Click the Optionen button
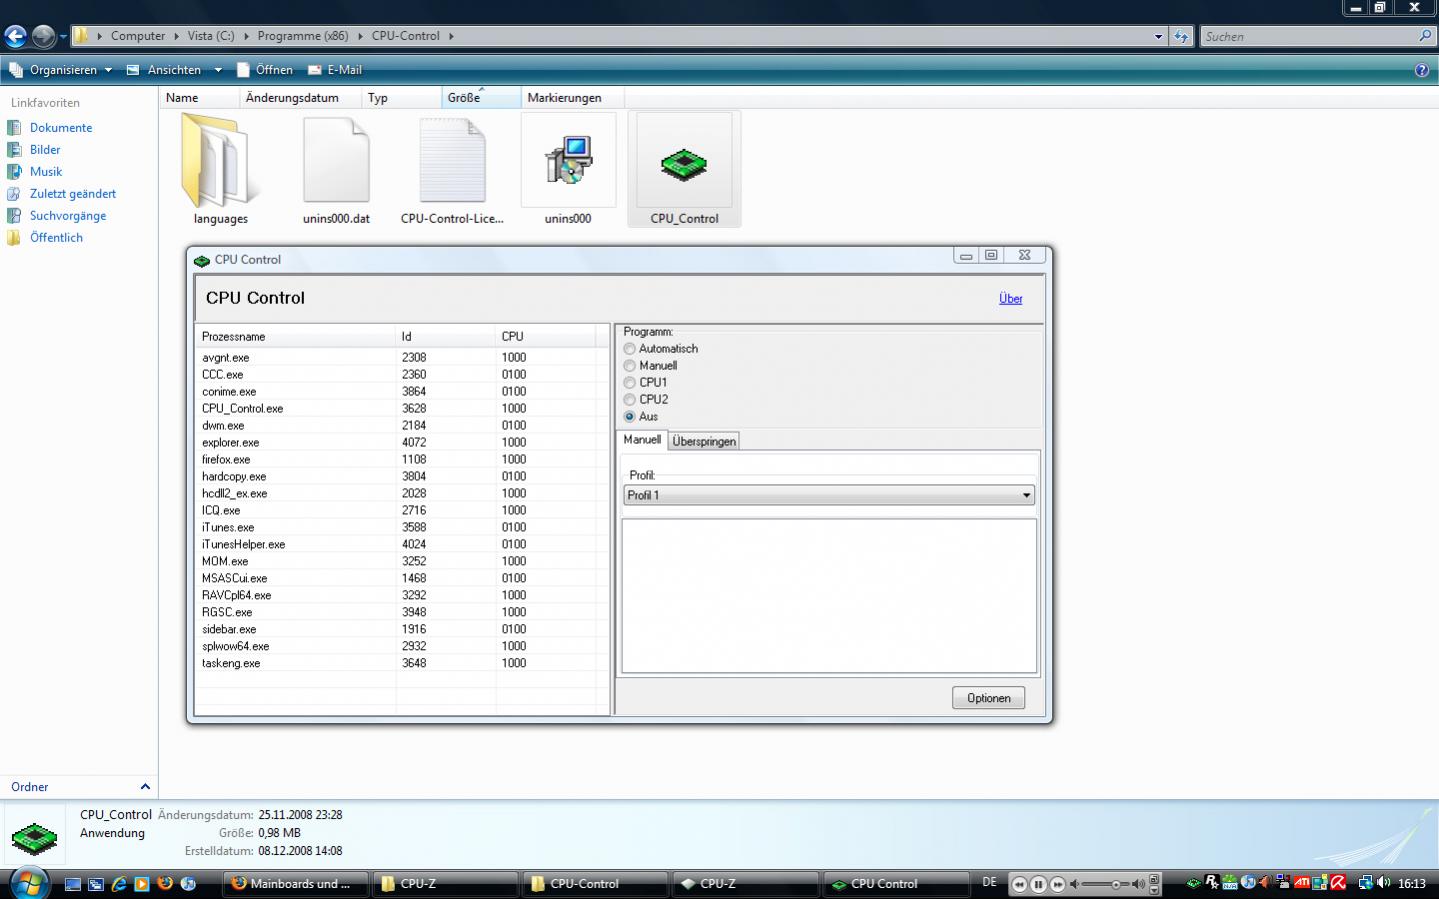This screenshot has height=899, width=1439. [988, 698]
